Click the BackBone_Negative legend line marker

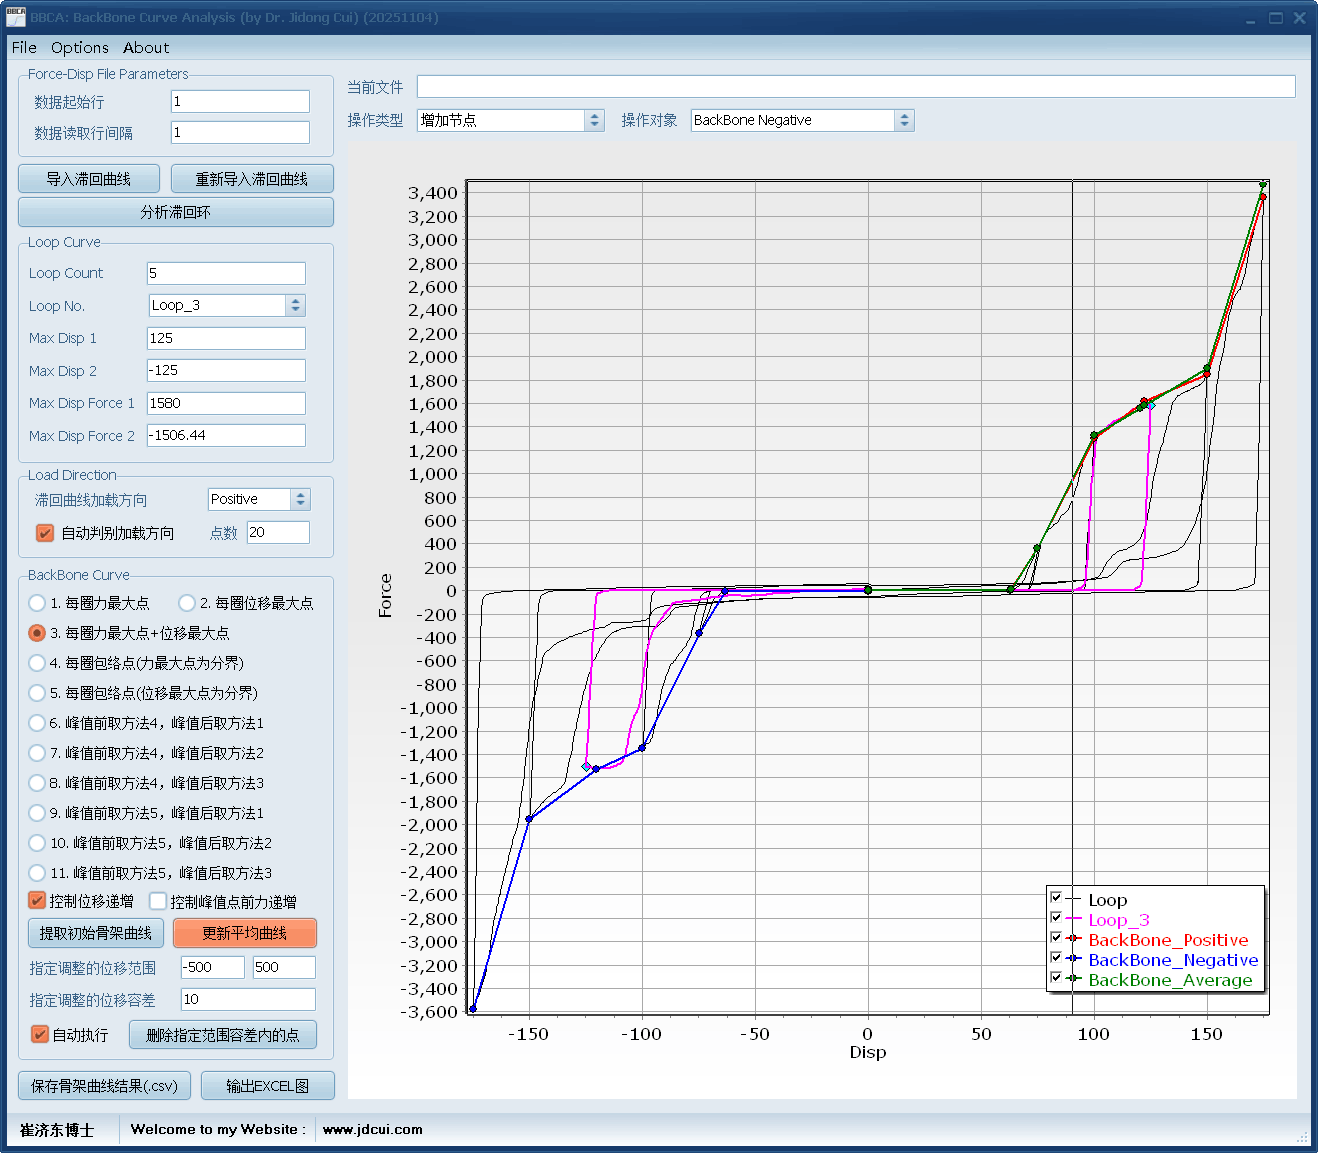[x=1074, y=959]
